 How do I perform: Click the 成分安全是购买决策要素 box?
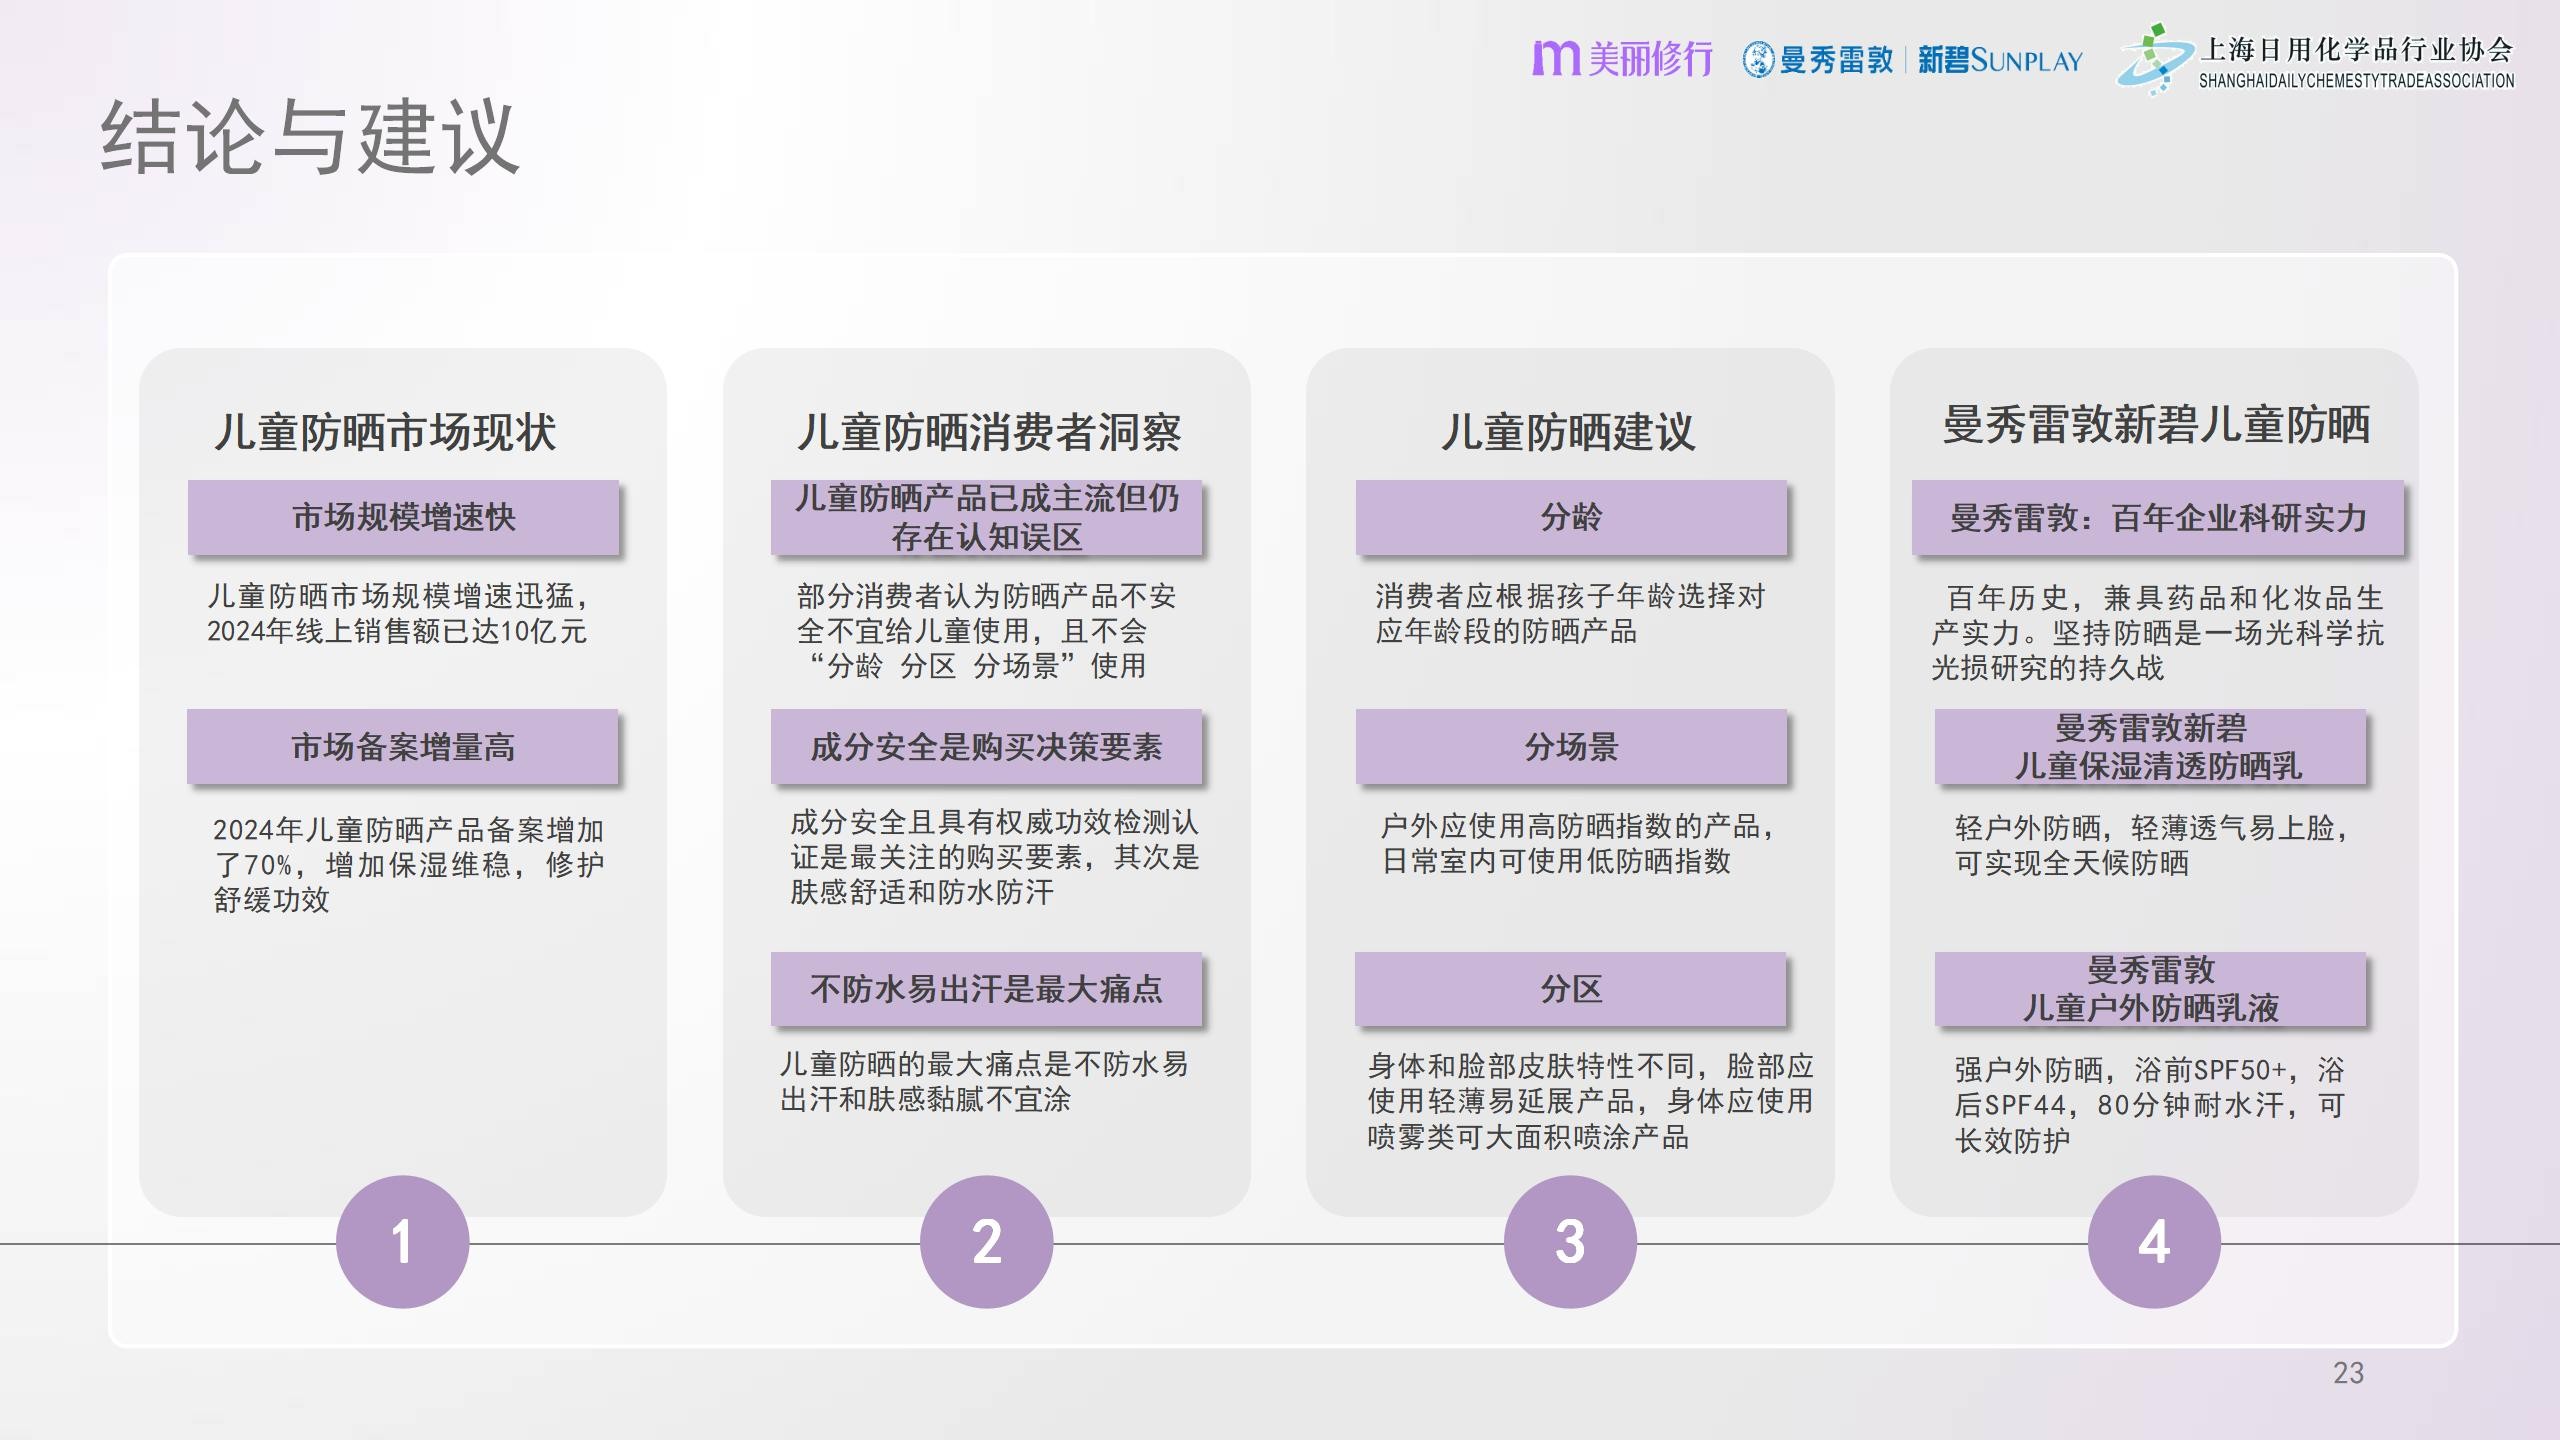pyautogui.click(x=986, y=747)
